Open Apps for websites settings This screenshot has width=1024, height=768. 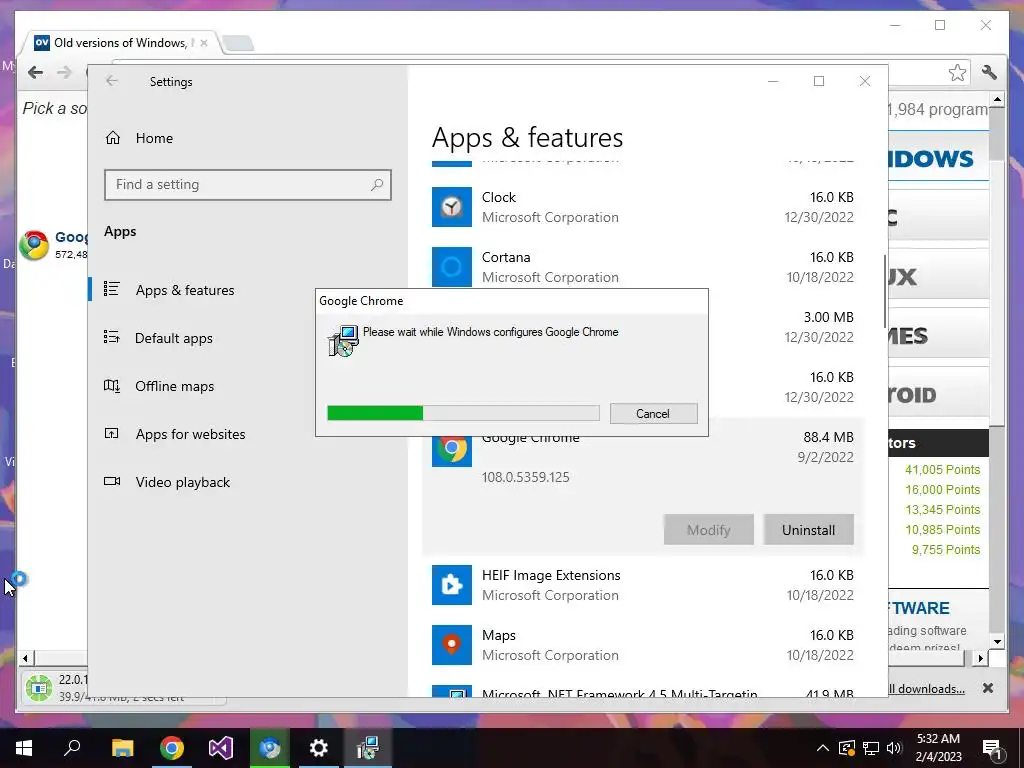tap(190, 434)
